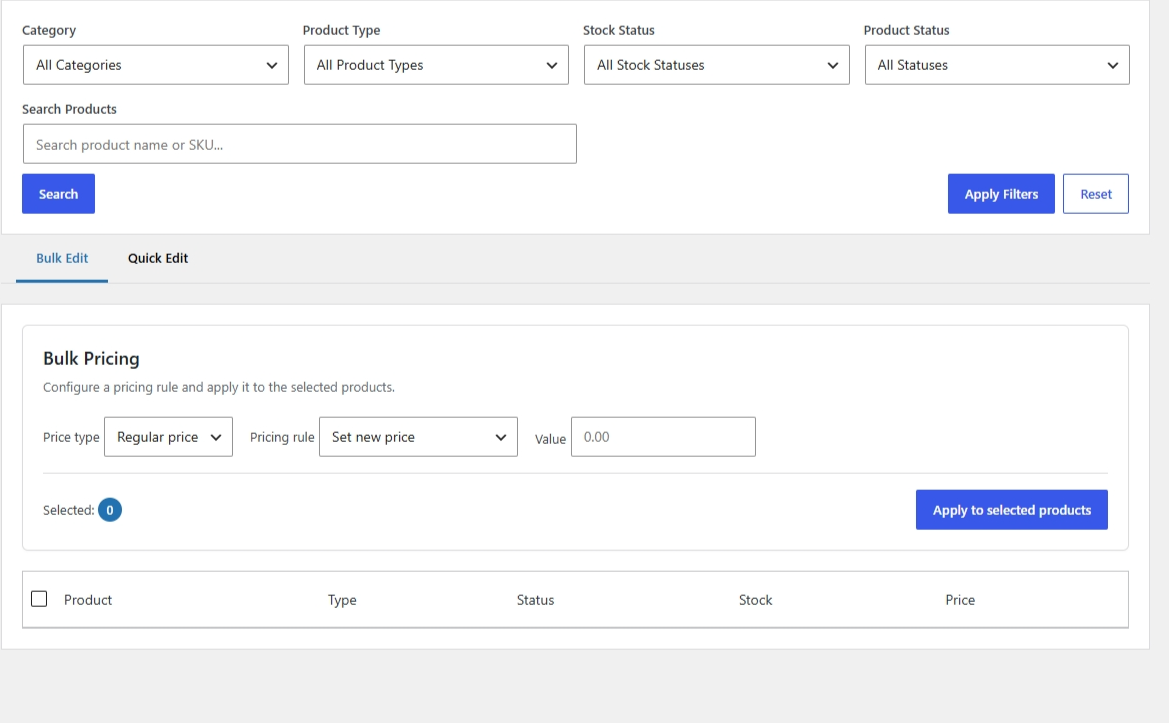Click the Price column header
The width and height of the screenshot is (1169, 723).
click(960, 600)
